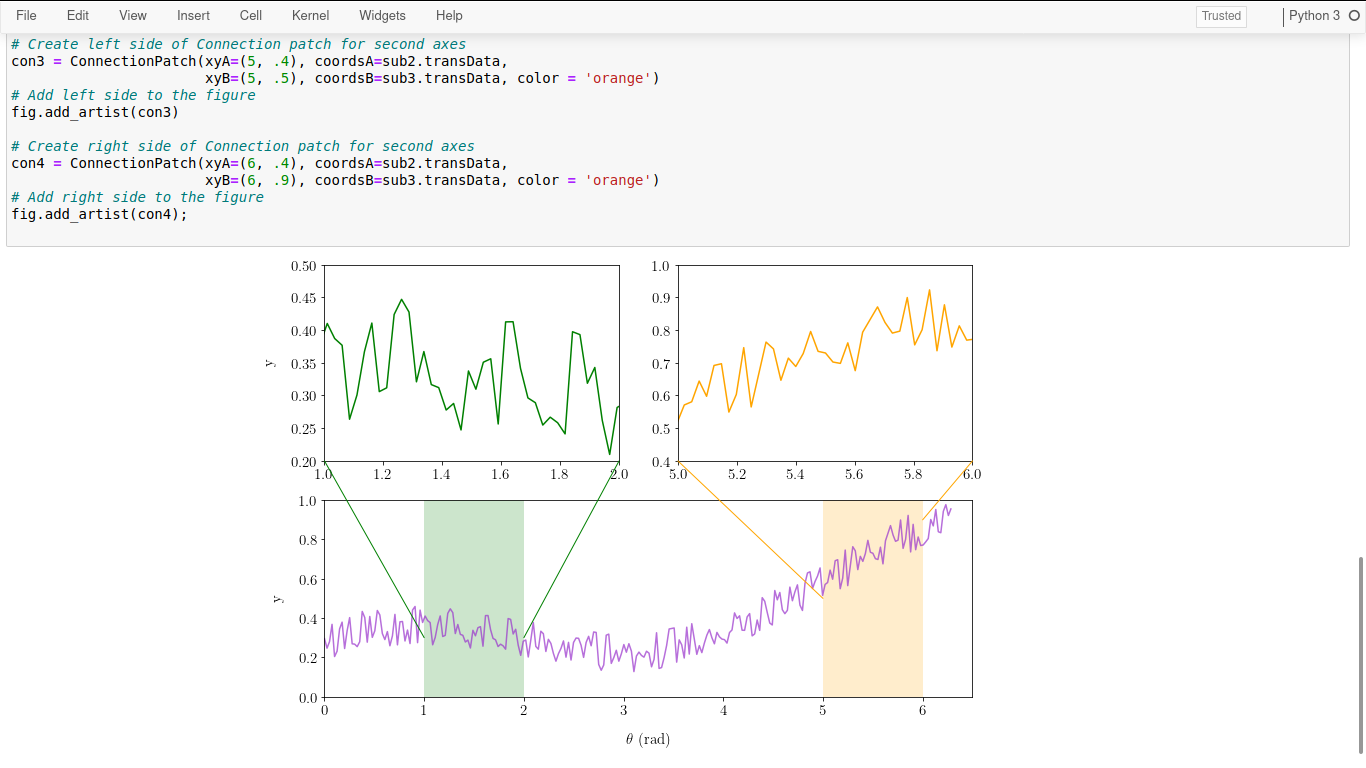Open the File menu

pyautogui.click(x=26, y=15)
